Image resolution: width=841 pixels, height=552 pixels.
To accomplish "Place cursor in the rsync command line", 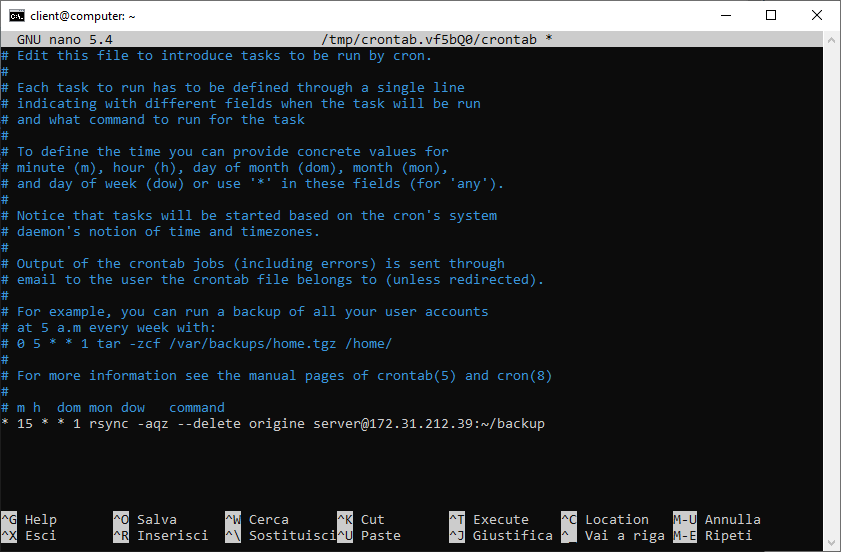I will pyautogui.click(x=273, y=424).
